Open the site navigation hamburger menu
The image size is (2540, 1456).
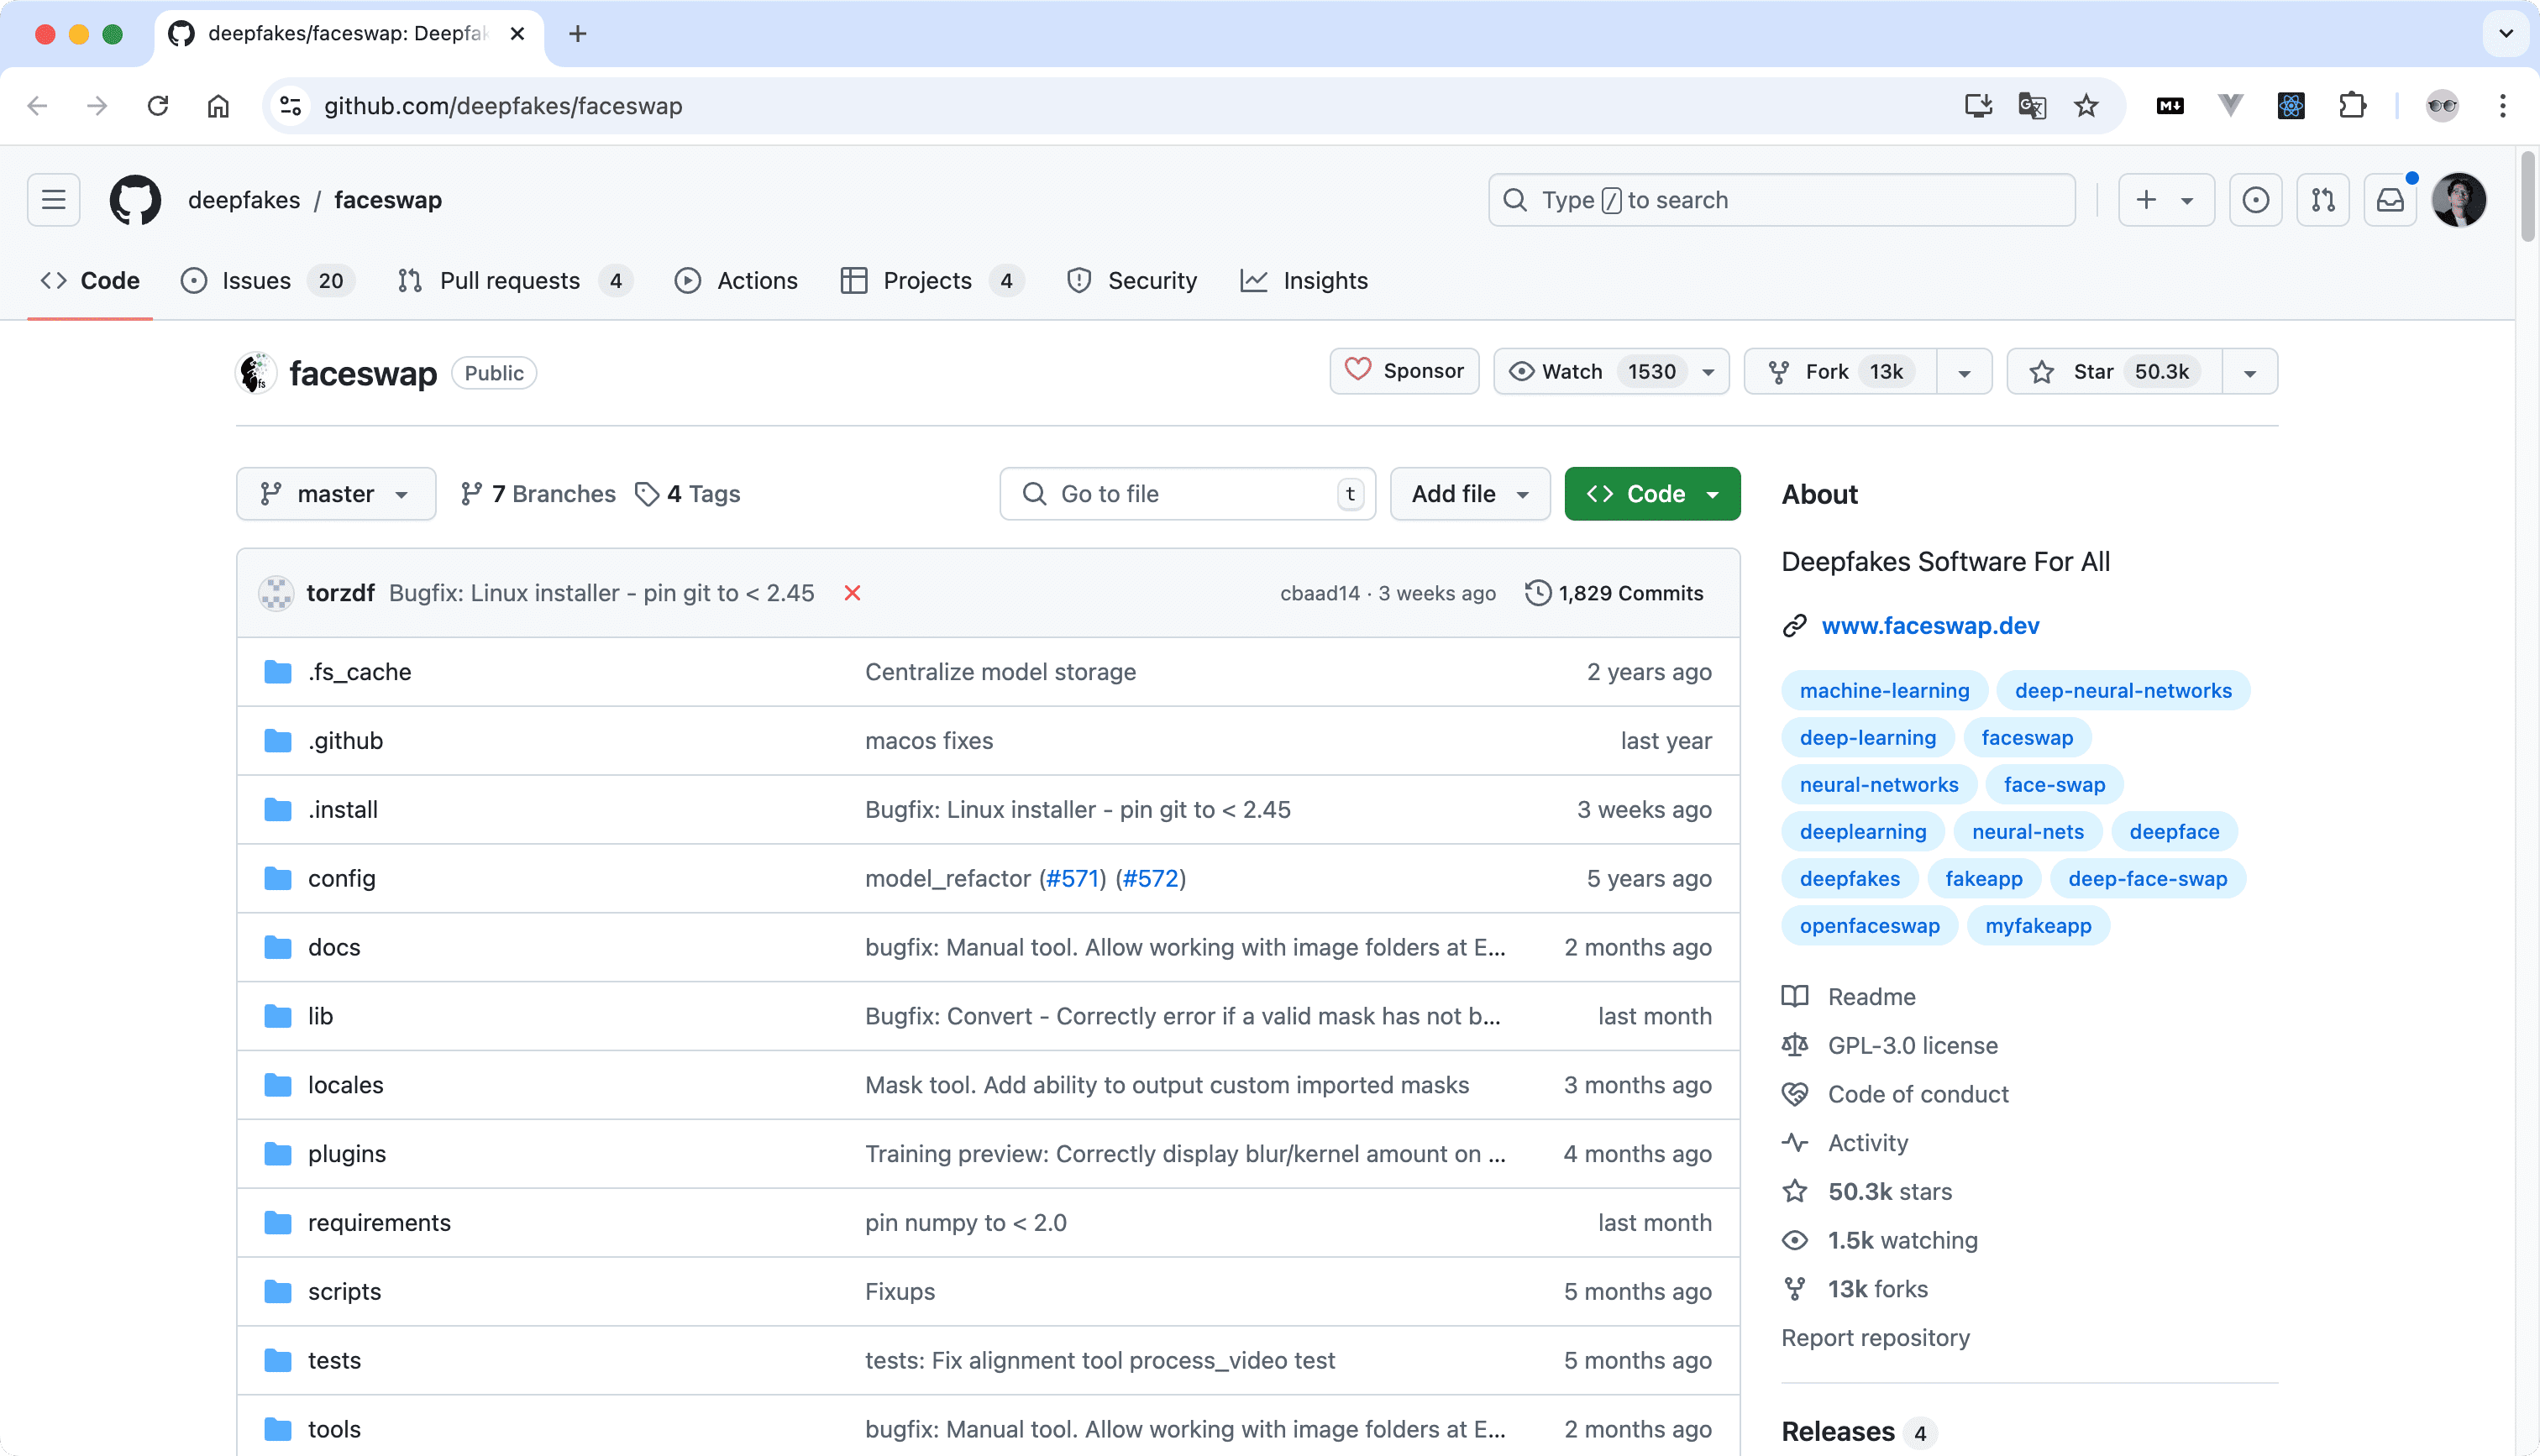point(52,199)
